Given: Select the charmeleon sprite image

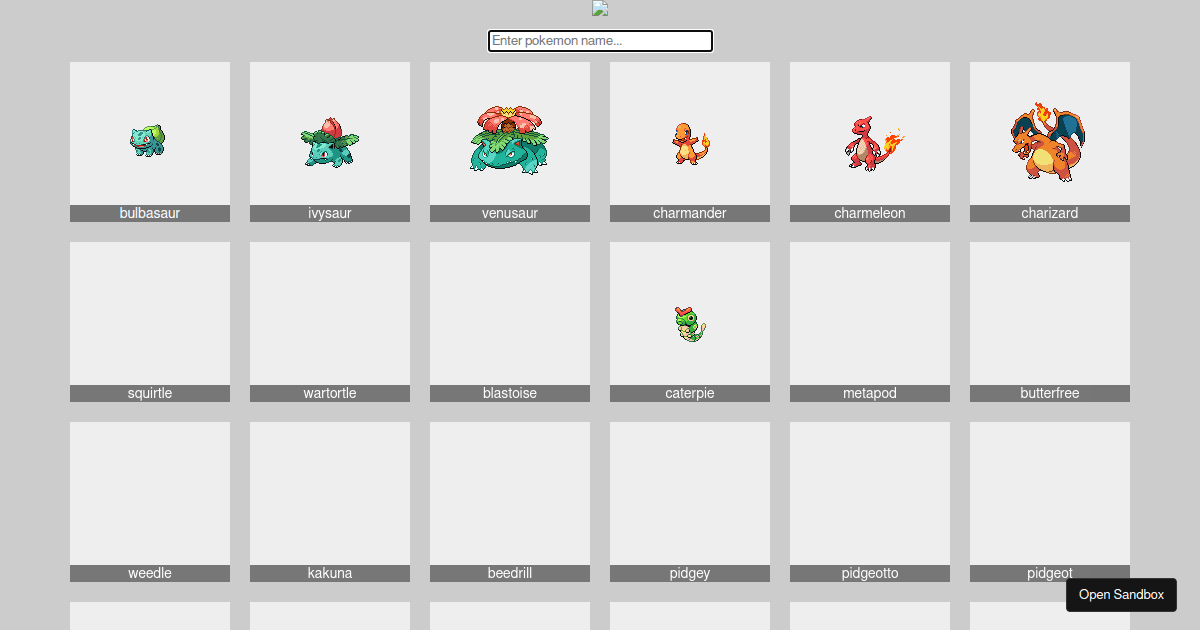Looking at the screenshot, I should (870, 140).
